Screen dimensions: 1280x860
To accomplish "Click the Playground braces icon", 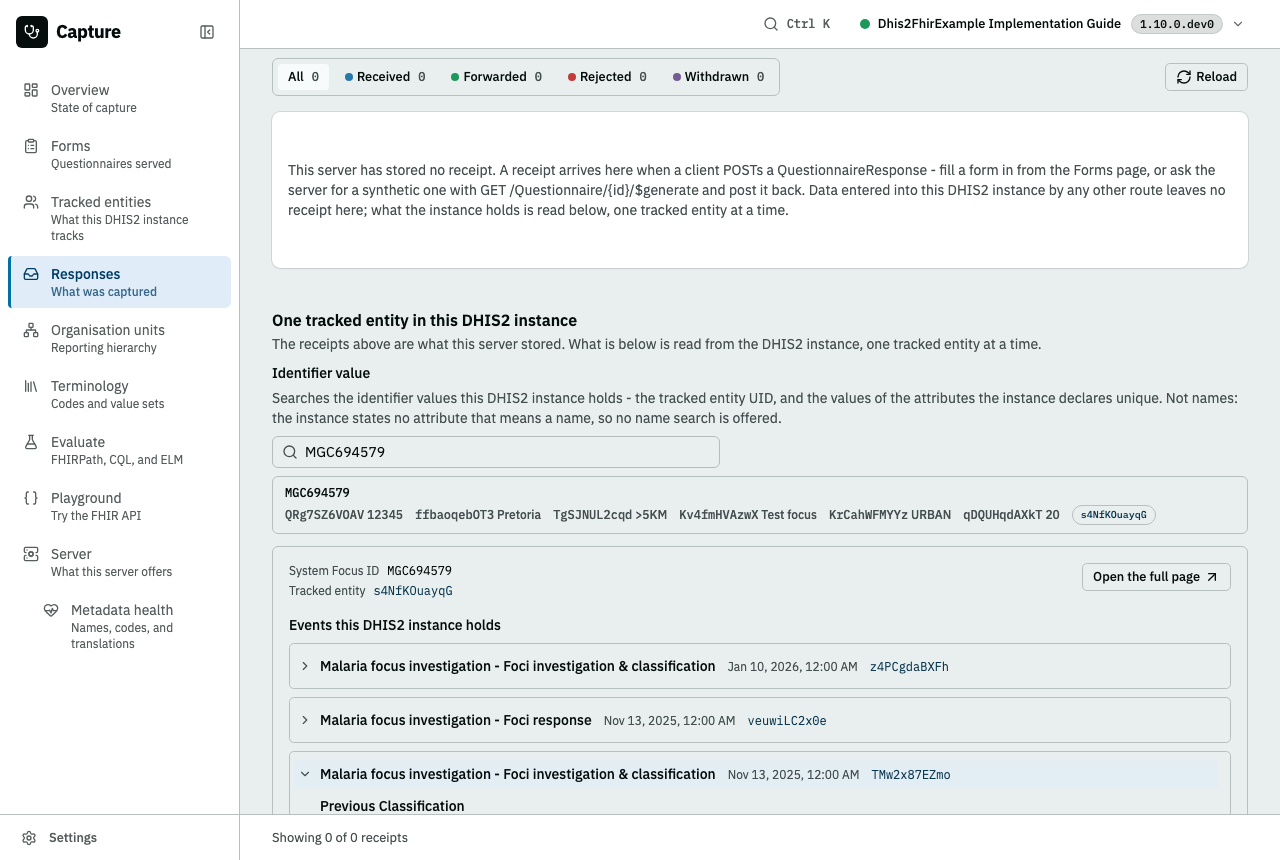I will tap(31, 498).
